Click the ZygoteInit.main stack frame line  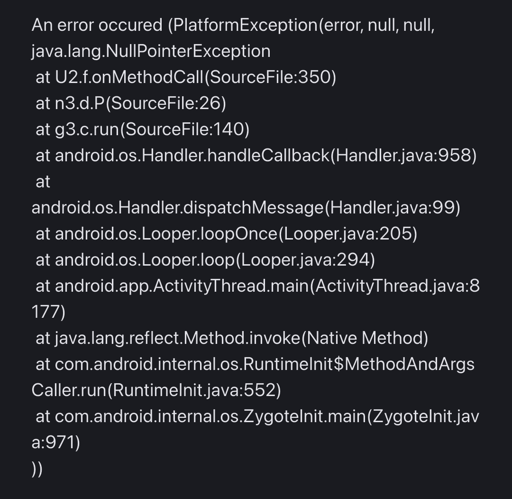[x=257, y=416]
